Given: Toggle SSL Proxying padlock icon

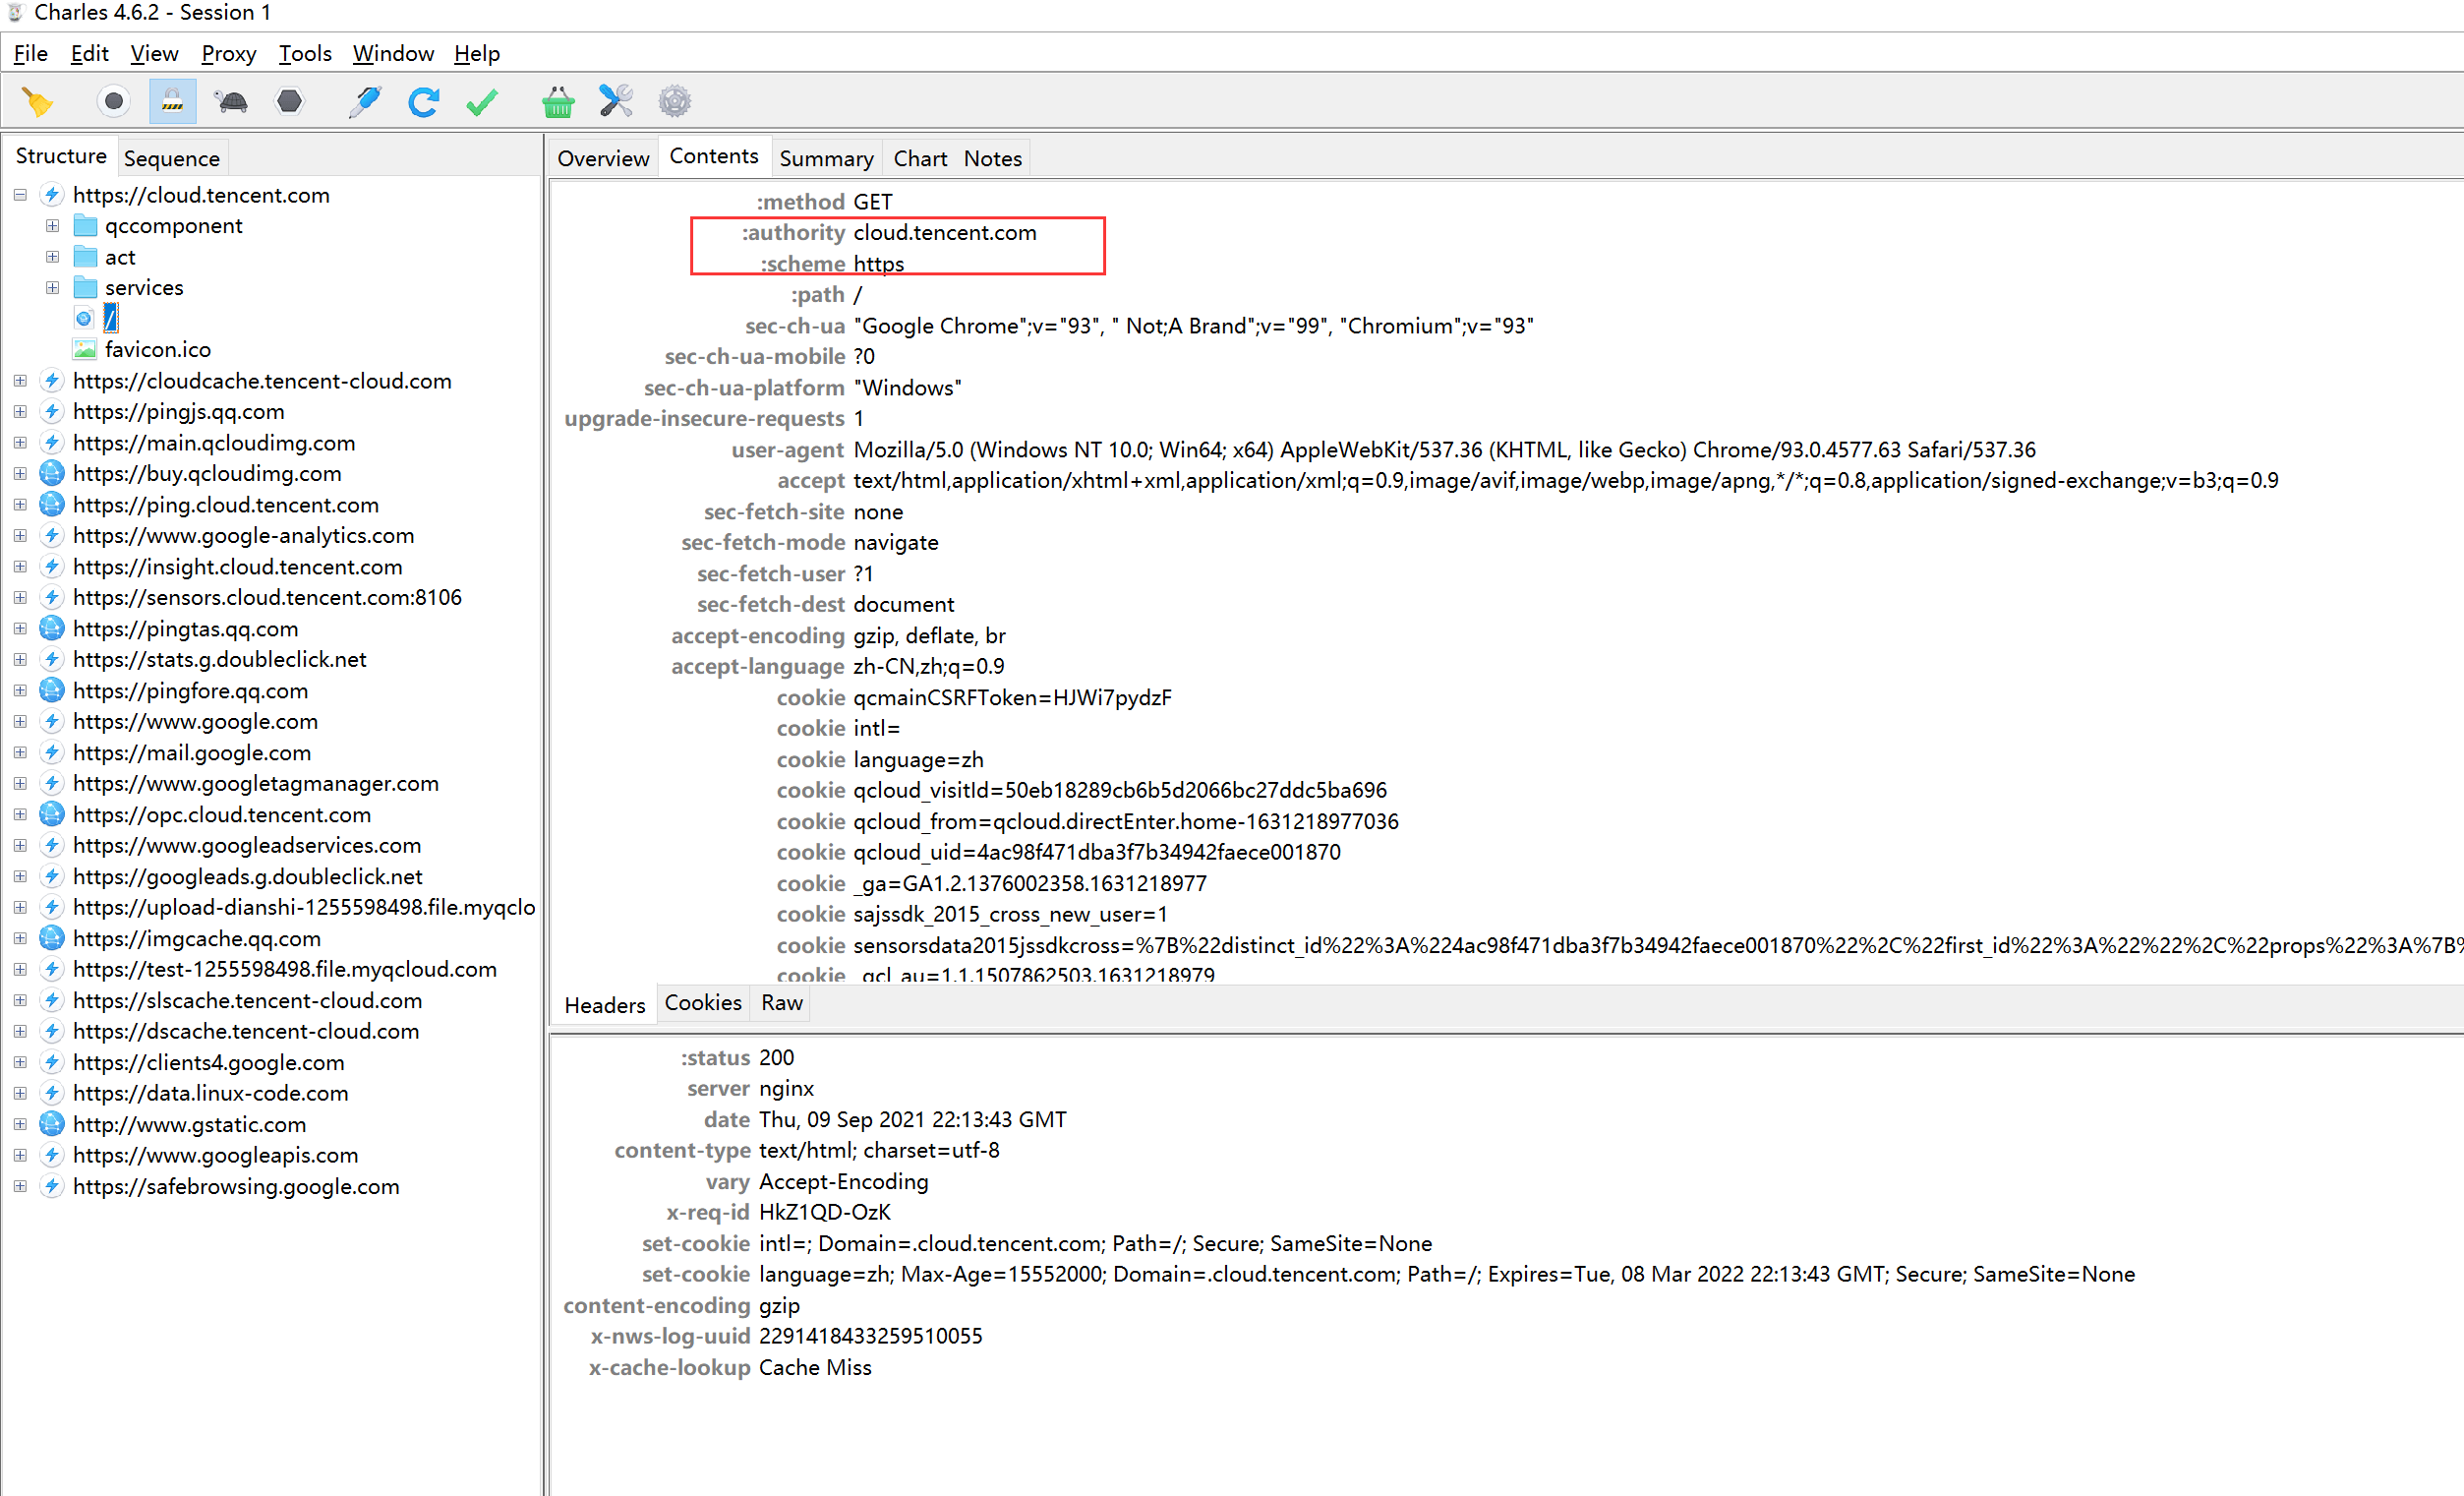Looking at the screenshot, I should (173, 101).
